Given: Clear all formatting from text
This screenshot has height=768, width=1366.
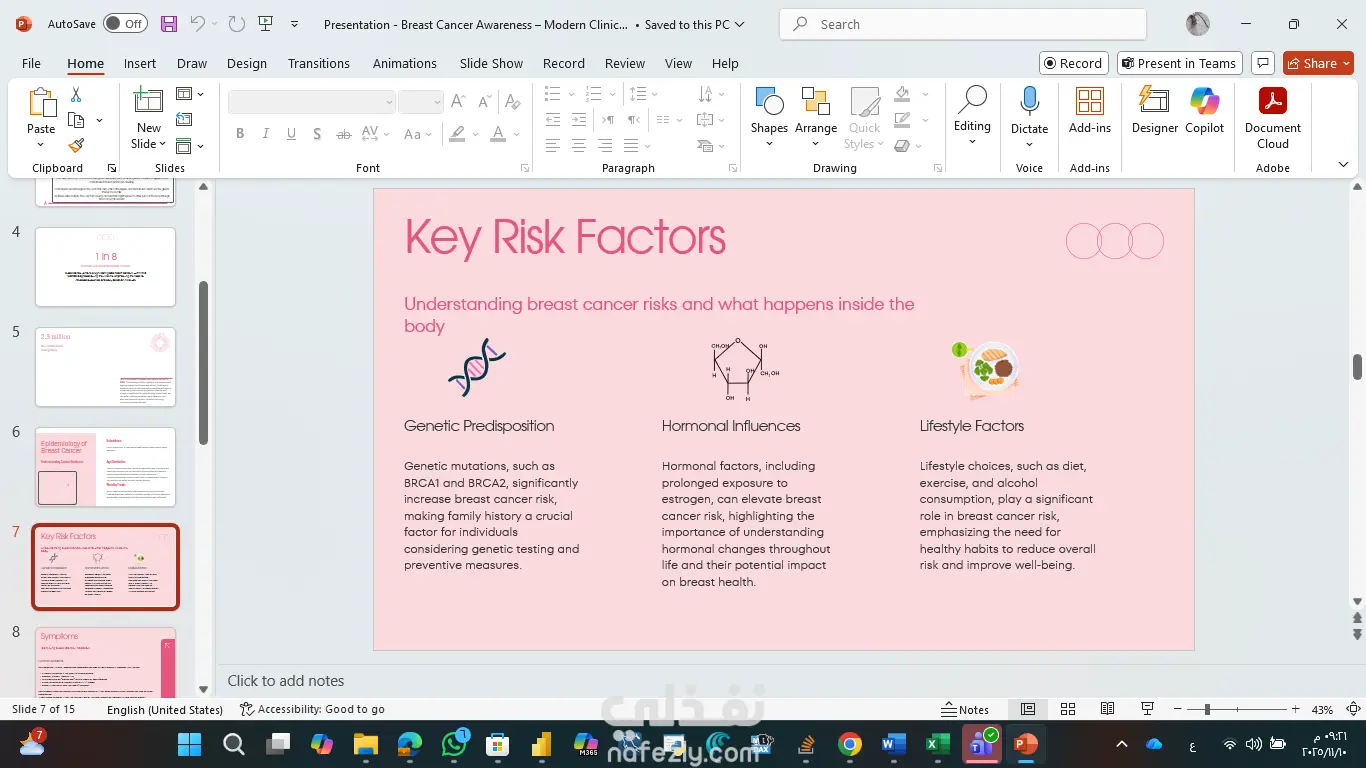Looking at the screenshot, I should [513, 101].
